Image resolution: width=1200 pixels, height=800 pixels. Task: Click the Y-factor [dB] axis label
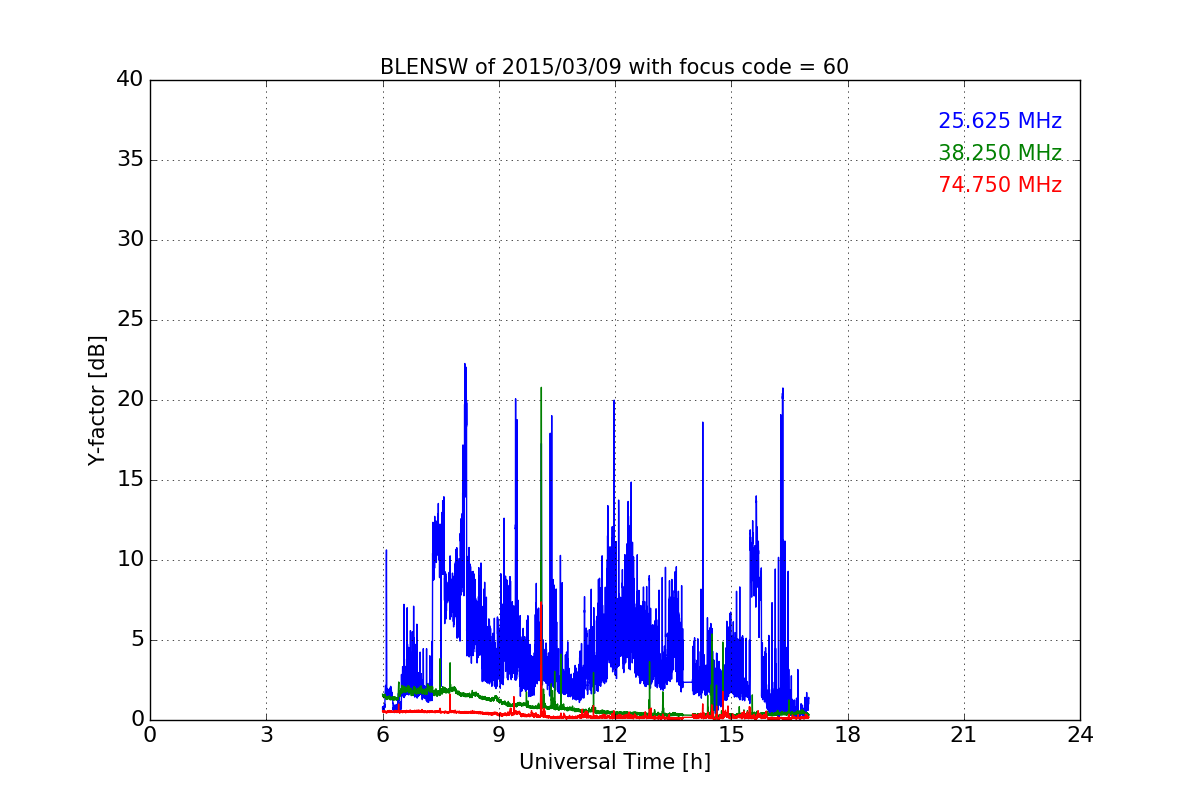(97, 400)
